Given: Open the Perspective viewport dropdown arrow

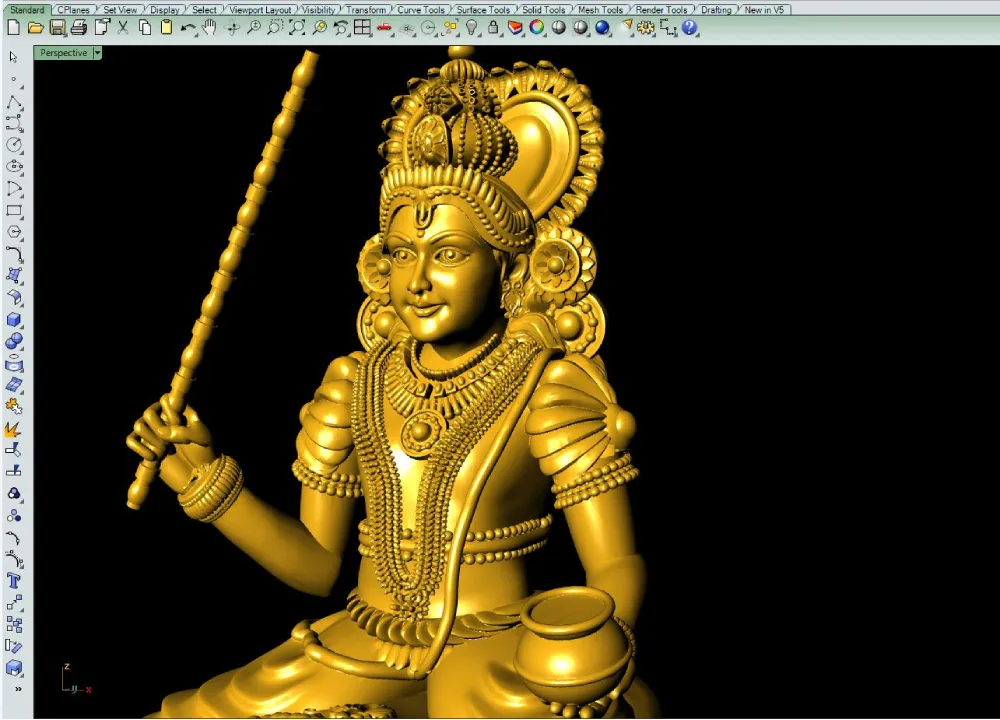Looking at the screenshot, I should coord(98,53).
